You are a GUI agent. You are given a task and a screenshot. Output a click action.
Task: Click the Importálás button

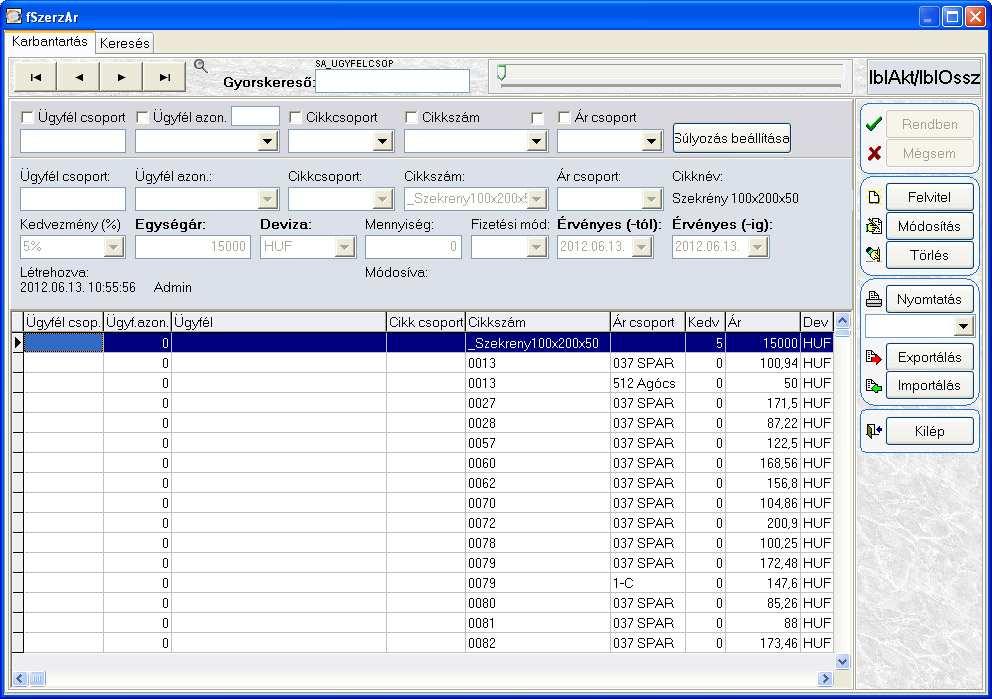pyautogui.click(x=929, y=385)
